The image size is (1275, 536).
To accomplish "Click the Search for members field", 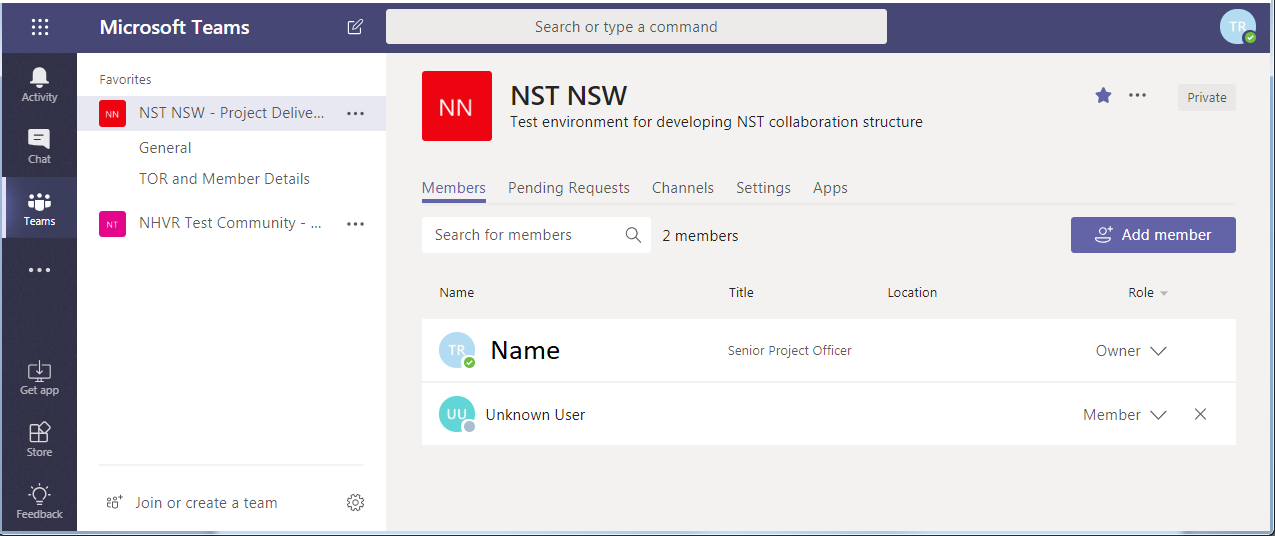I will [536, 235].
